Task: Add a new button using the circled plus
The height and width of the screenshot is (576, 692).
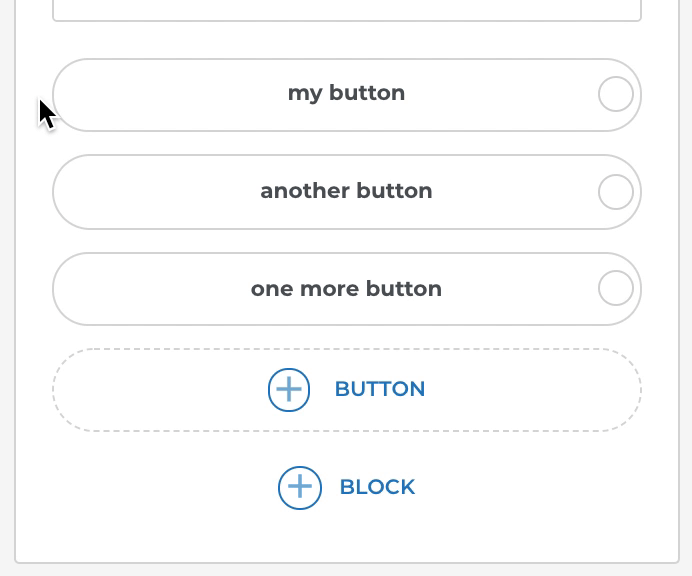Action: 289,389
